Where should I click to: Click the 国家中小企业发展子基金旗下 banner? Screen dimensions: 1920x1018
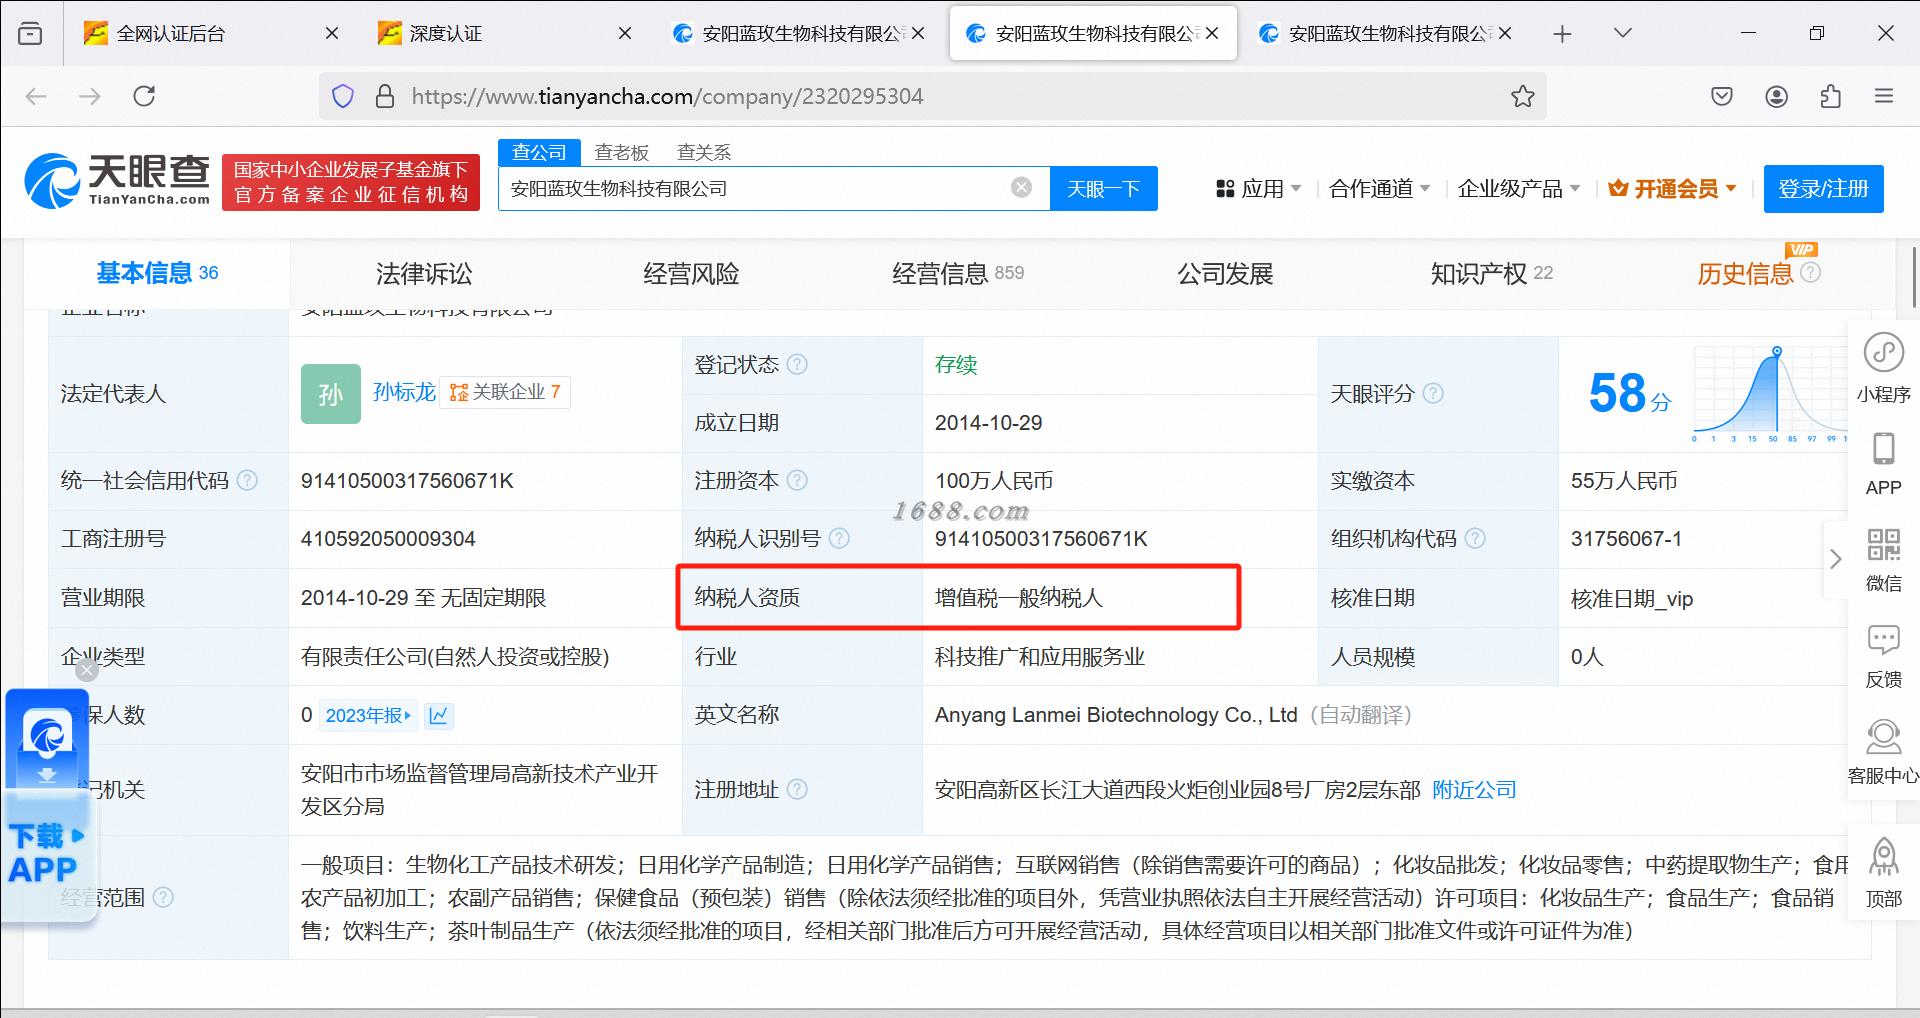[351, 182]
